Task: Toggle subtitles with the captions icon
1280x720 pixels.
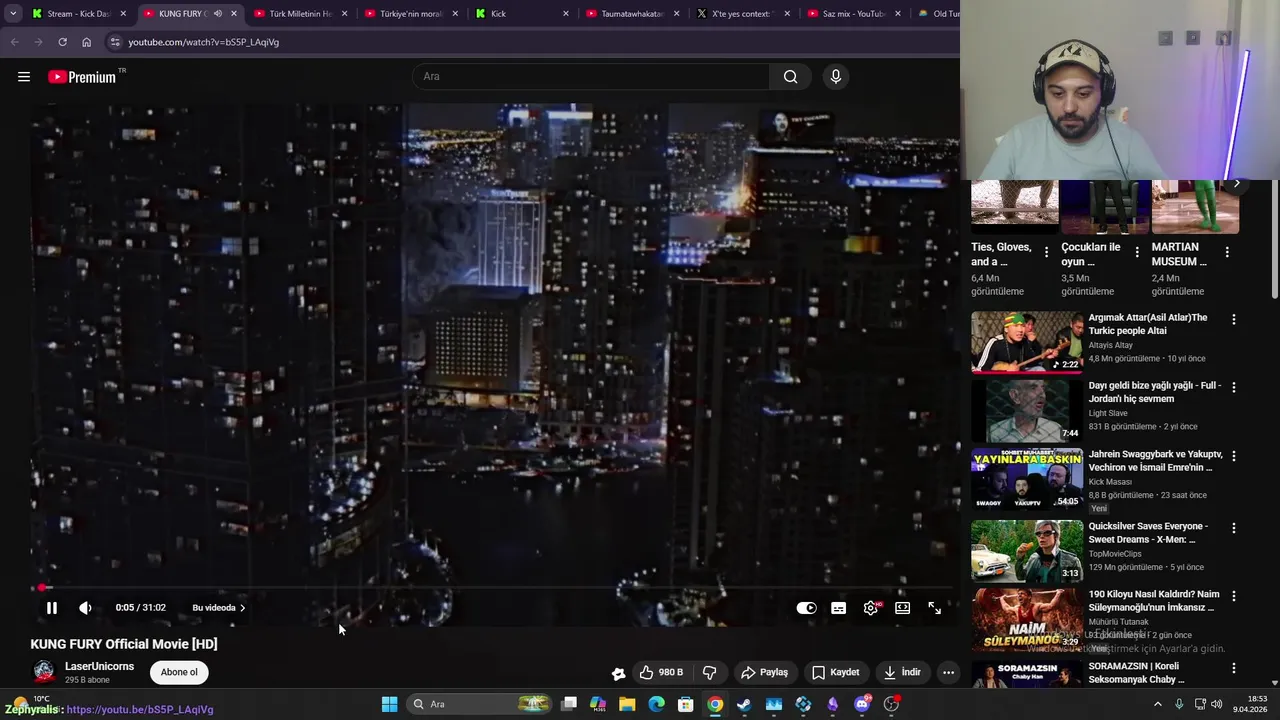Action: [839, 608]
